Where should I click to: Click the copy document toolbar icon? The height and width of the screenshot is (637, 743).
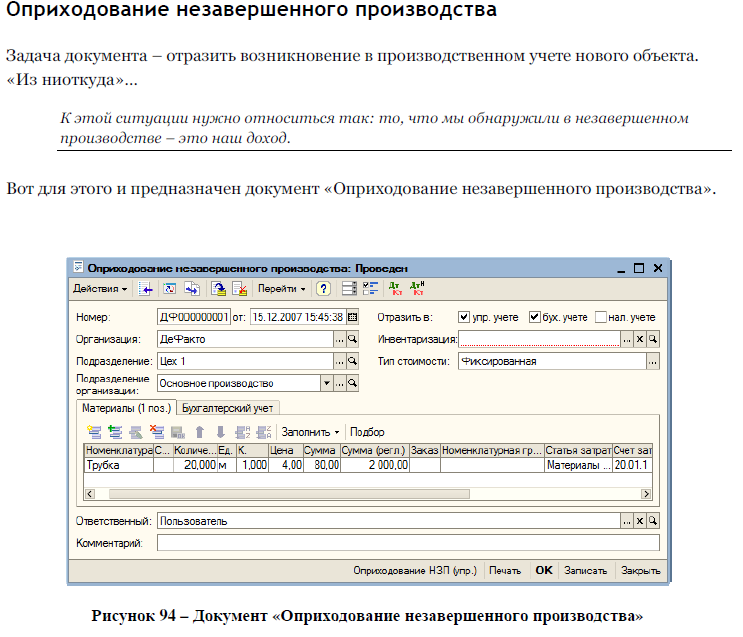[x=192, y=289]
